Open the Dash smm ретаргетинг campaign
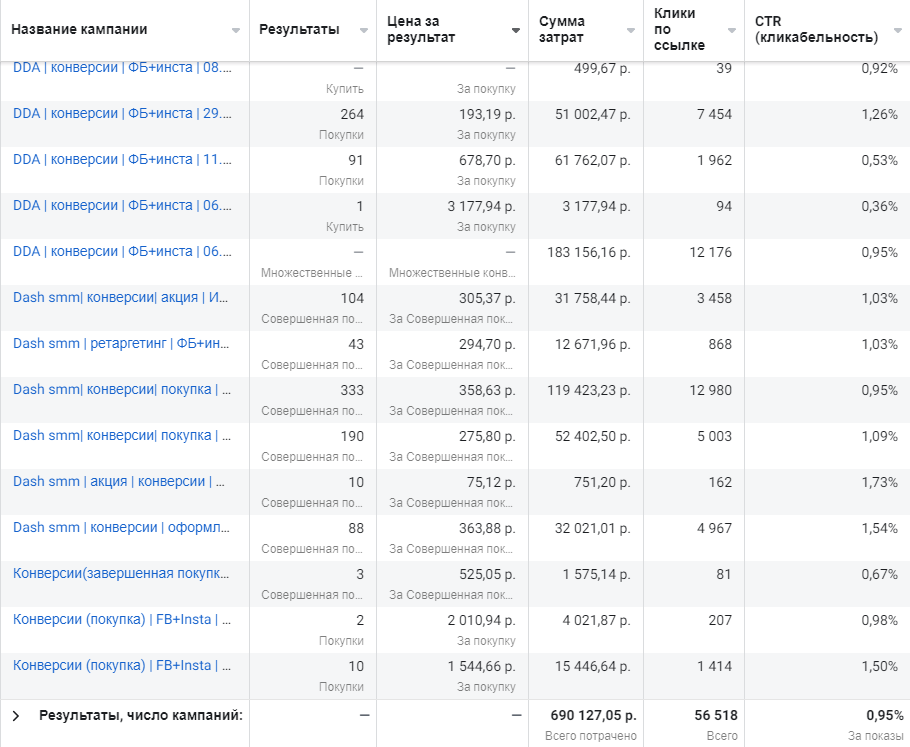 click(x=122, y=344)
